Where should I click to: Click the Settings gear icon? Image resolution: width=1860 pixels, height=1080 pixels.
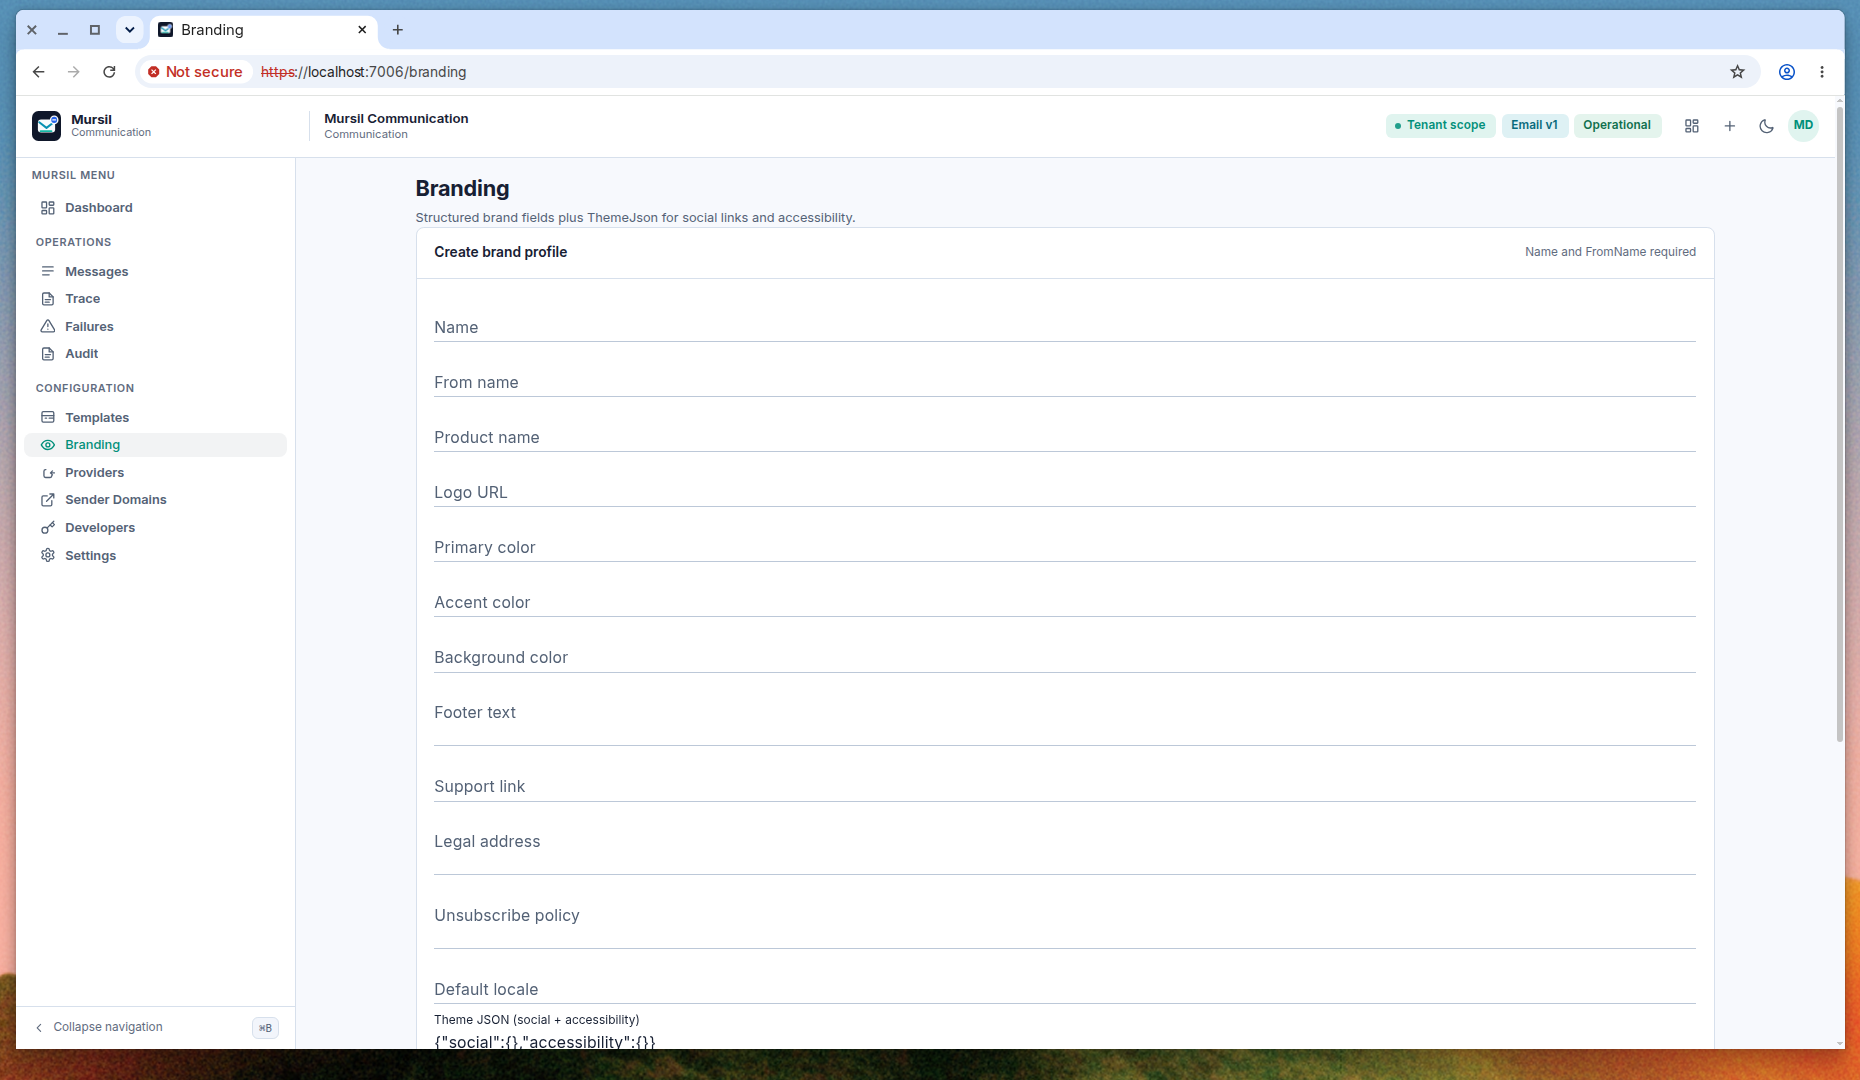(47, 556)
